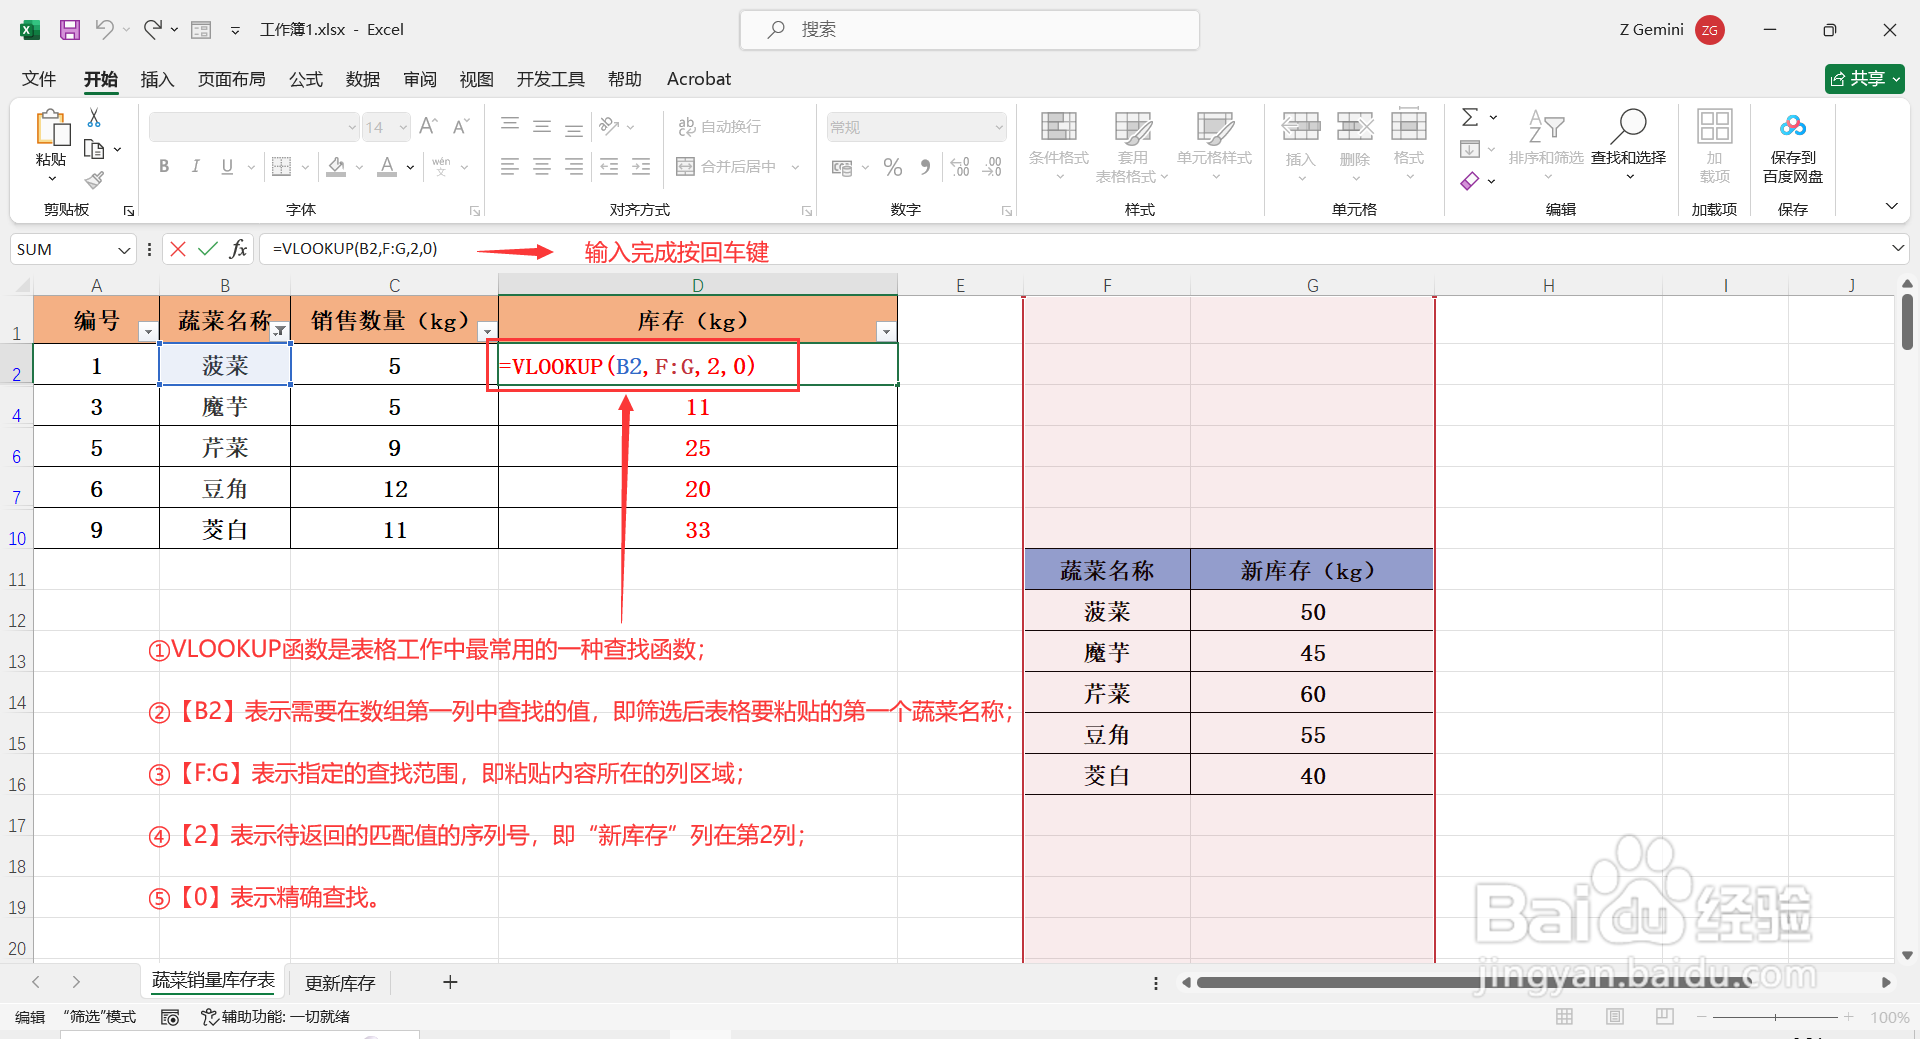The image size is (1920, 1039).
Task: Click the Clear eraser icon
Action: [x=1469, y=181]
